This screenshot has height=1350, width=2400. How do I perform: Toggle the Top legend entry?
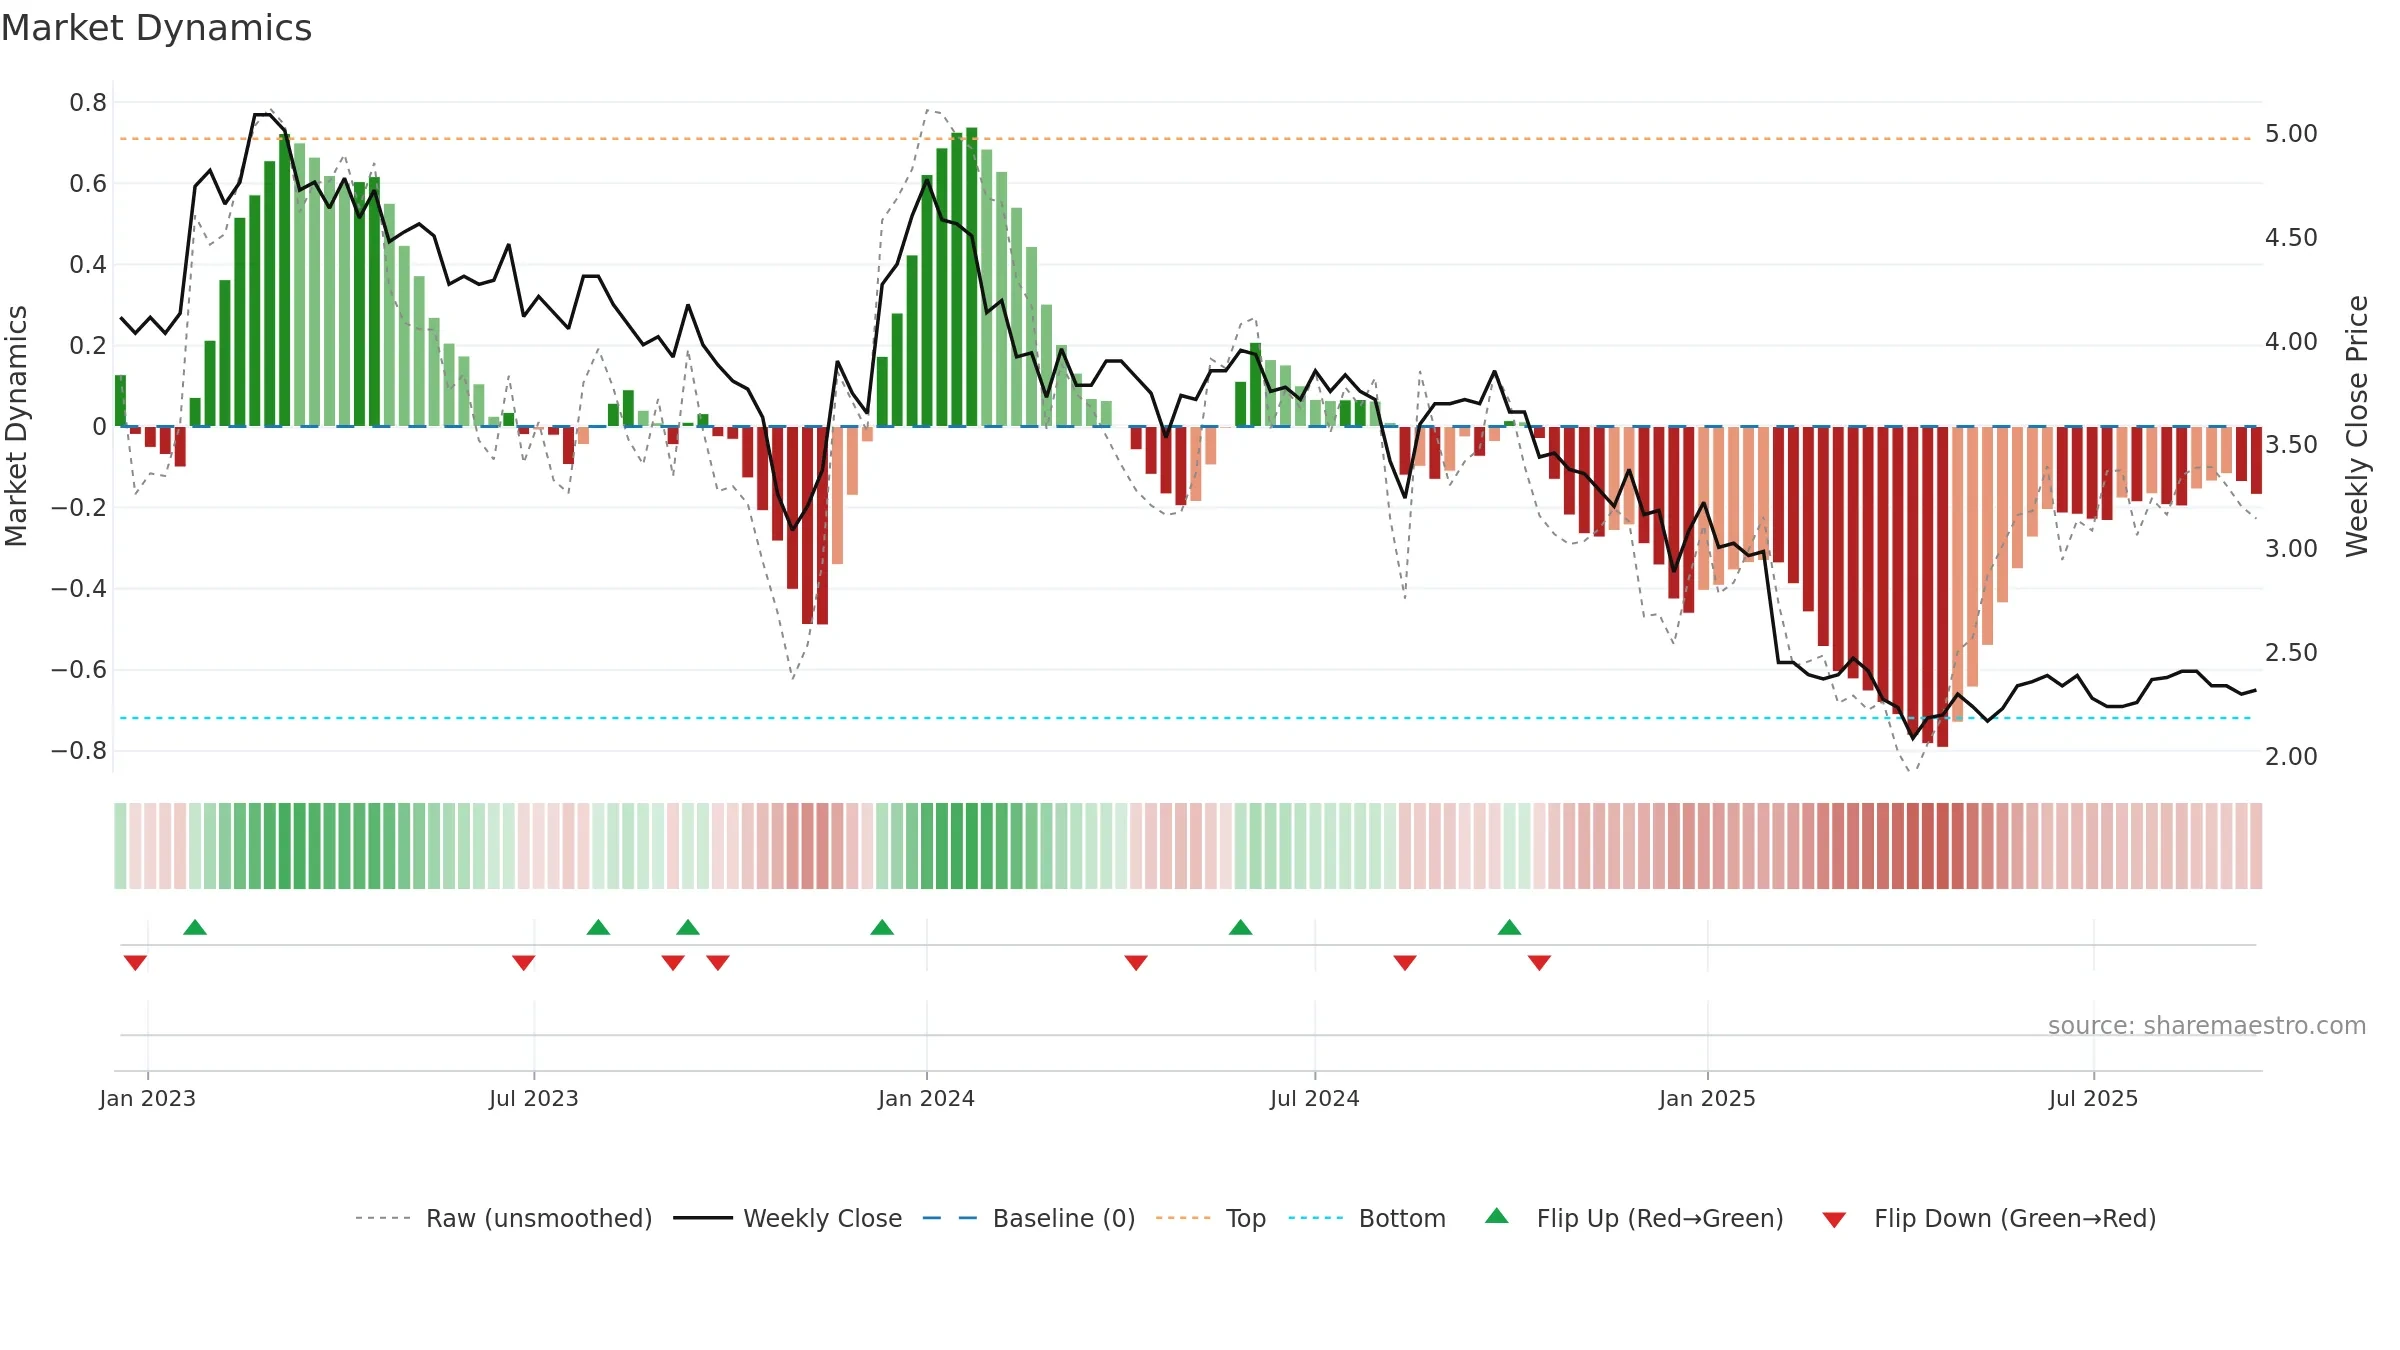pyautogui.click(x=1211, y=1218)
